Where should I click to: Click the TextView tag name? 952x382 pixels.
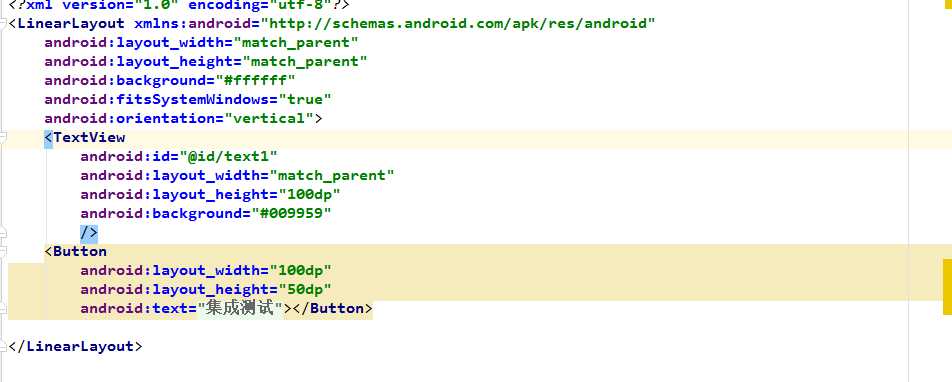click(89, 138)
